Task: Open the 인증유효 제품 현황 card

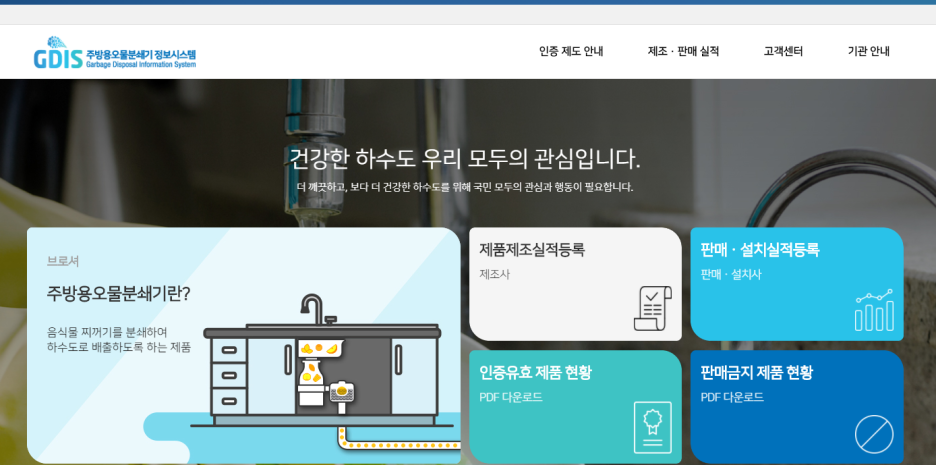Action: point(575,407)
